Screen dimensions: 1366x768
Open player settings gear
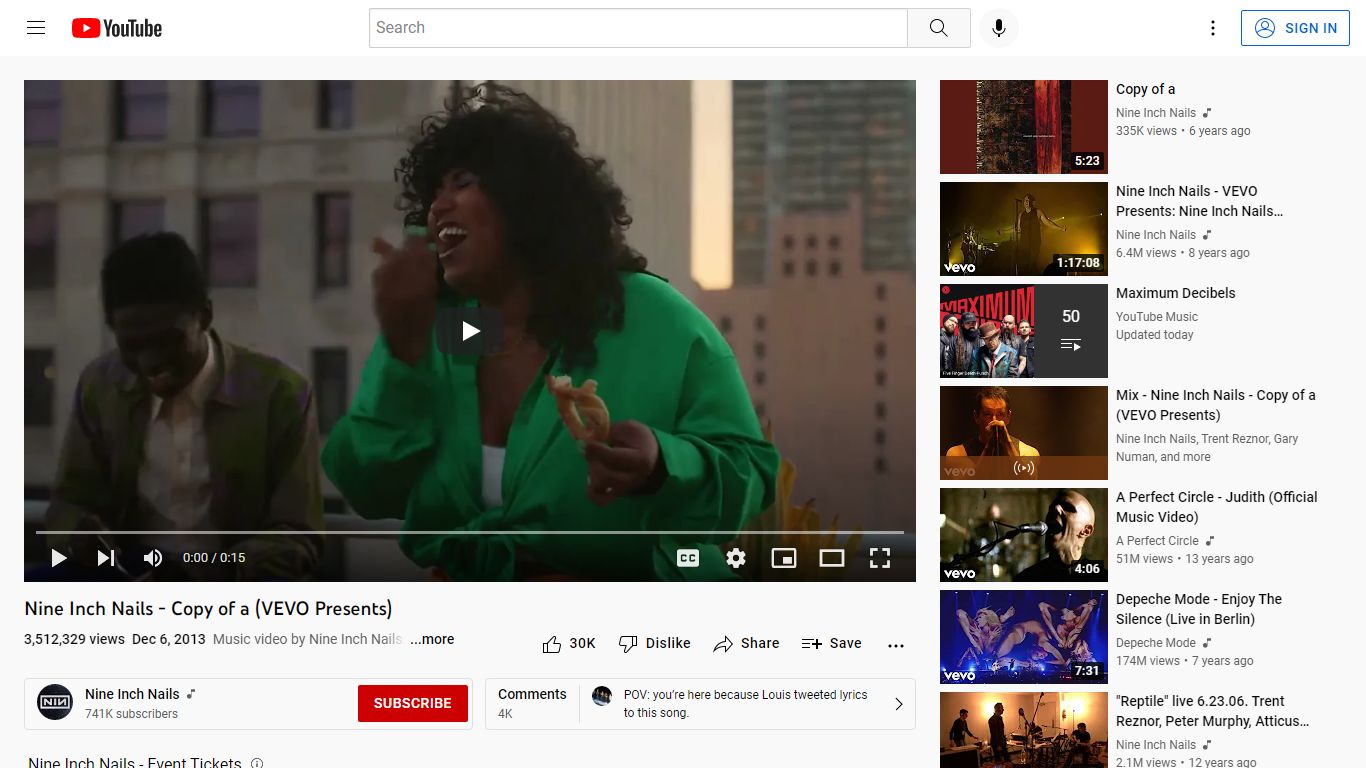click(x=736, y=558)
